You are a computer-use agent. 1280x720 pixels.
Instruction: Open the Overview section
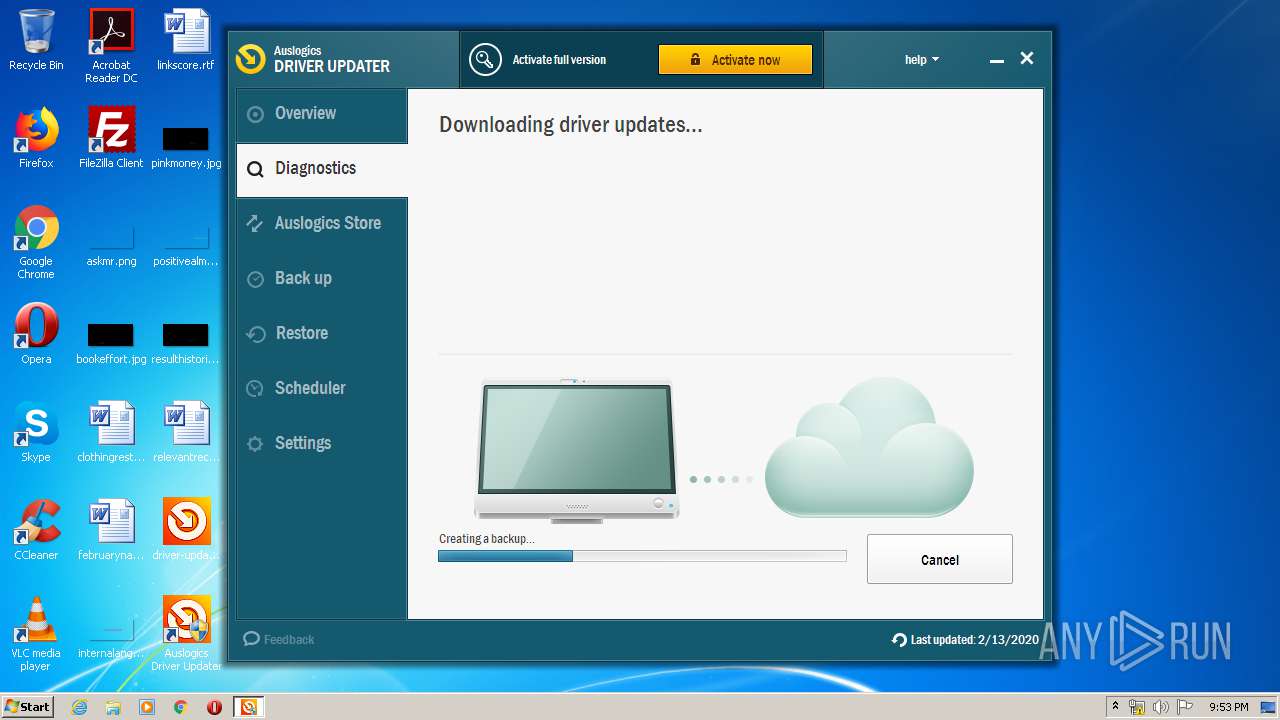(321, 114)
